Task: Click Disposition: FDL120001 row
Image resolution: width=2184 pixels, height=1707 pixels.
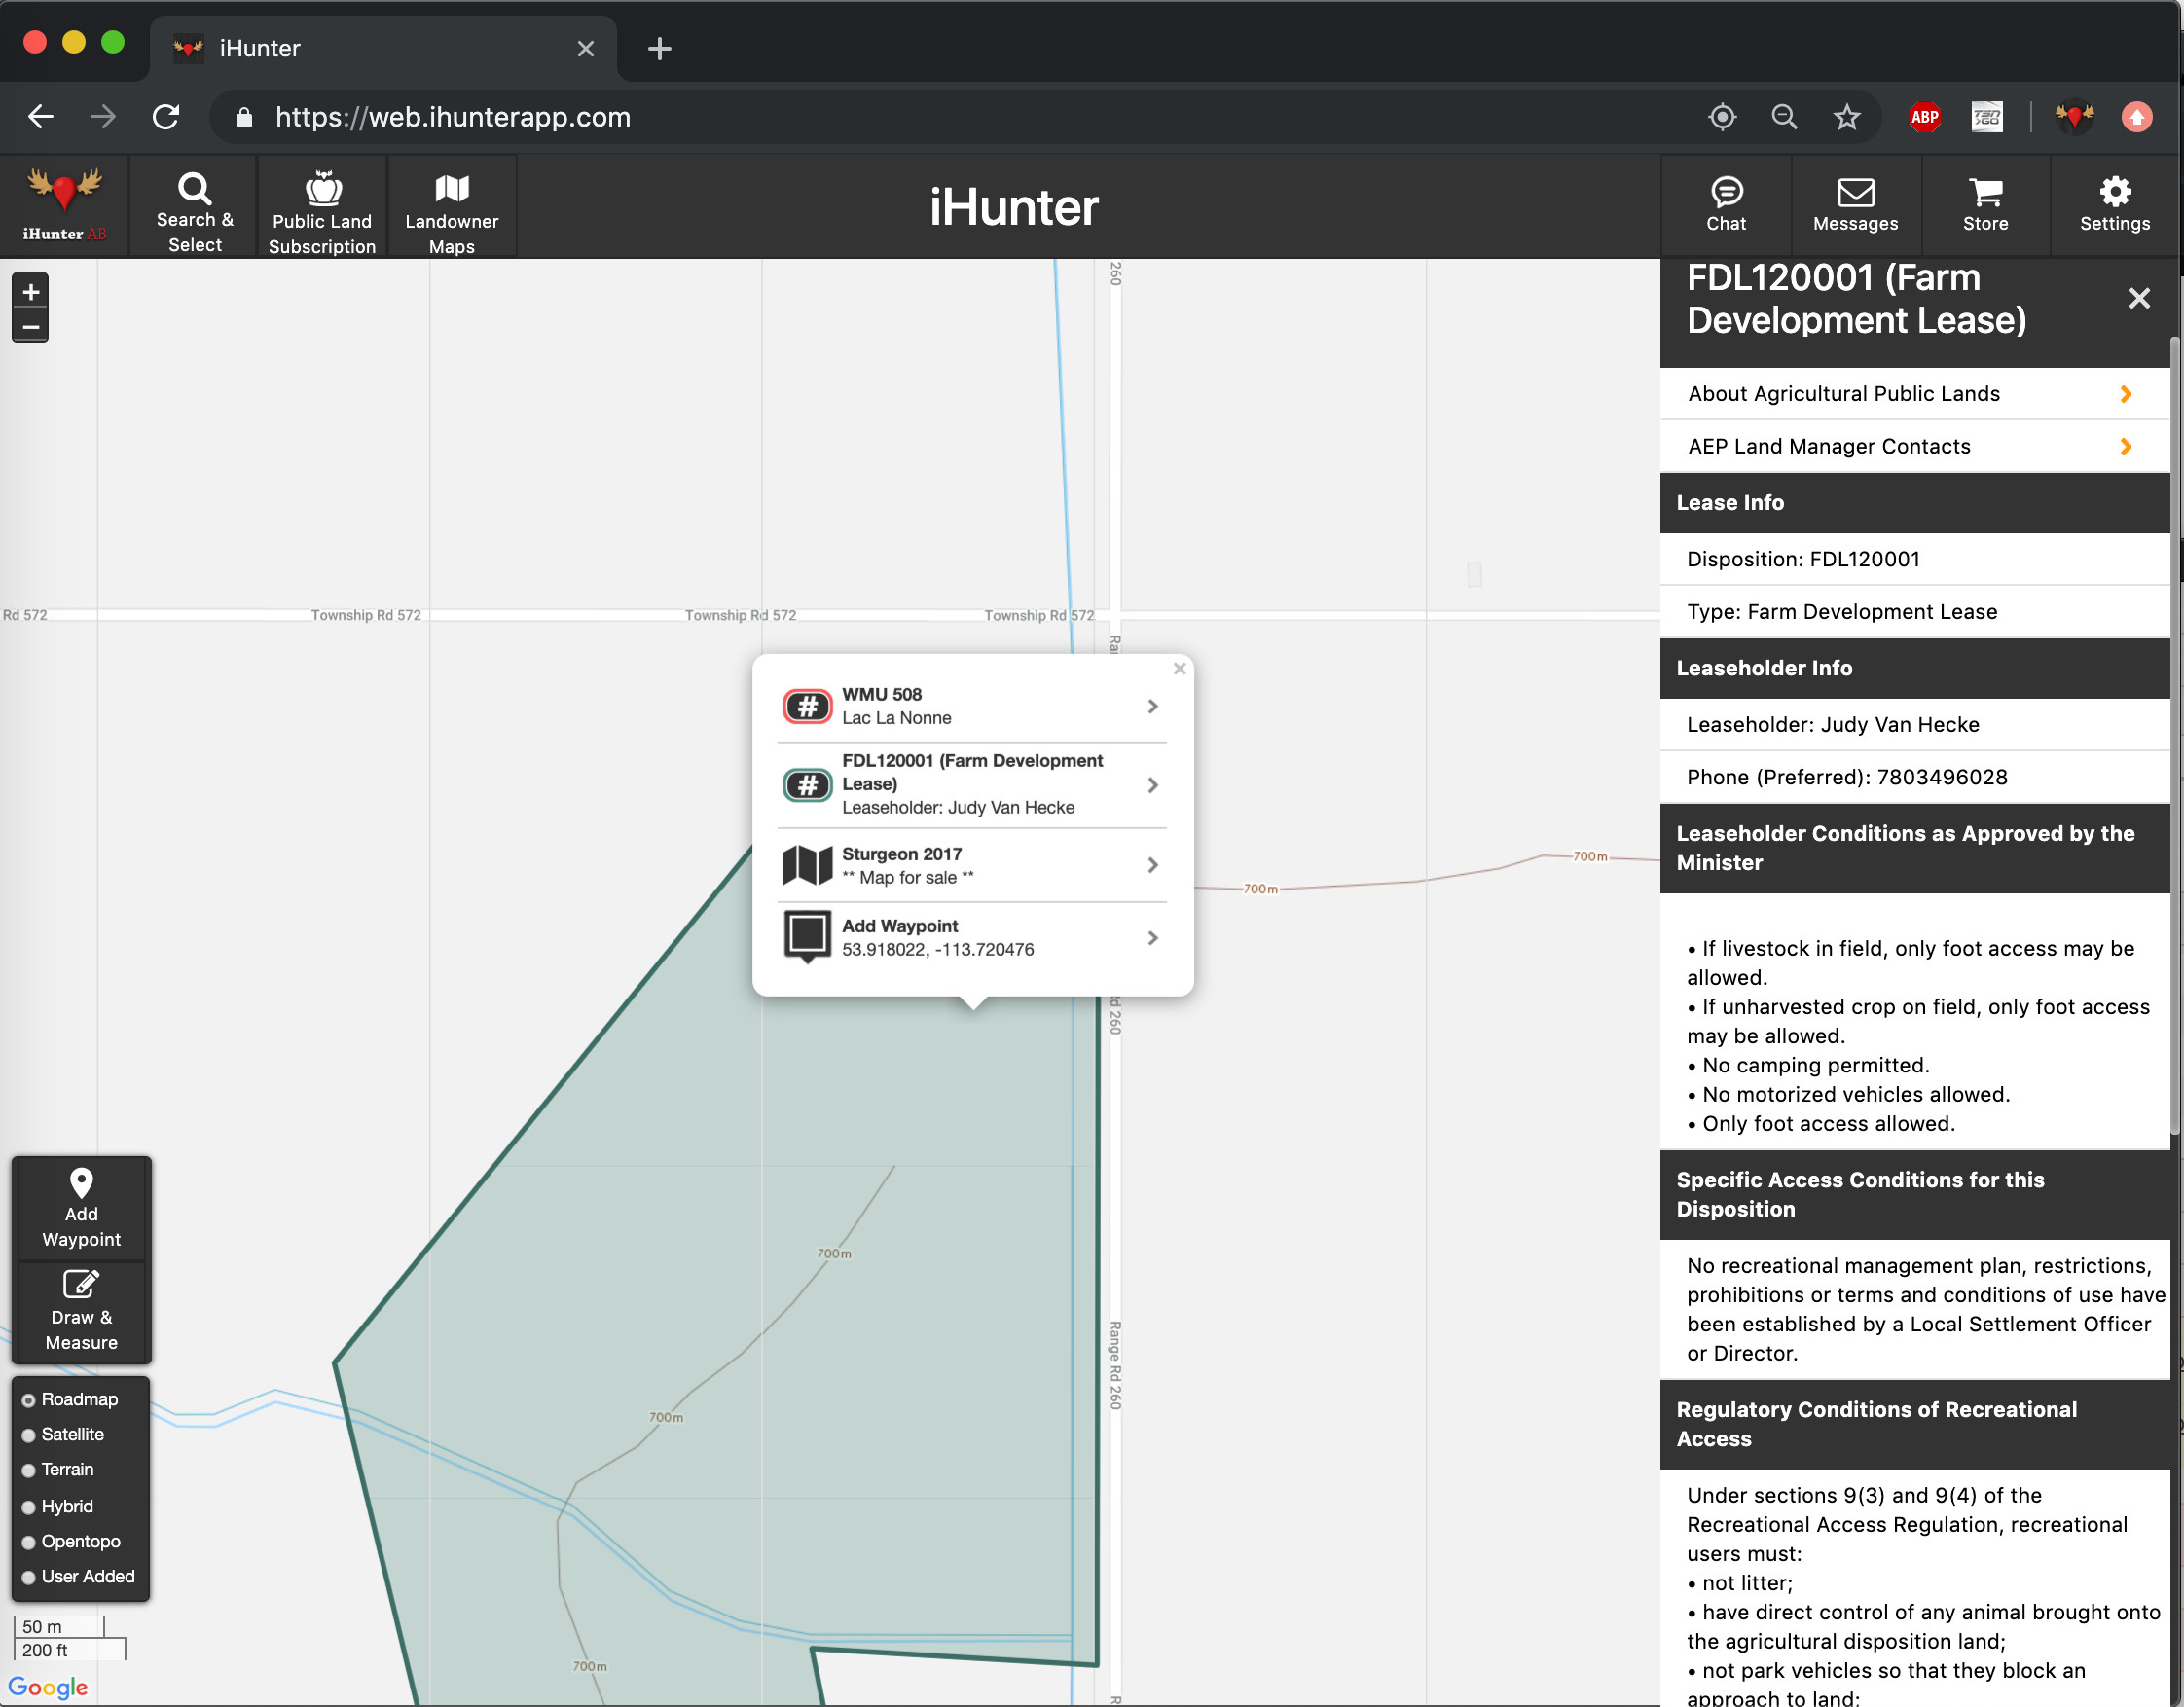Action: pos(1913,559)
